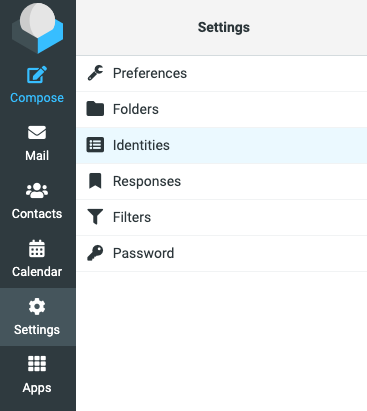Select the Preferences settings section

[x=222, y=73]
